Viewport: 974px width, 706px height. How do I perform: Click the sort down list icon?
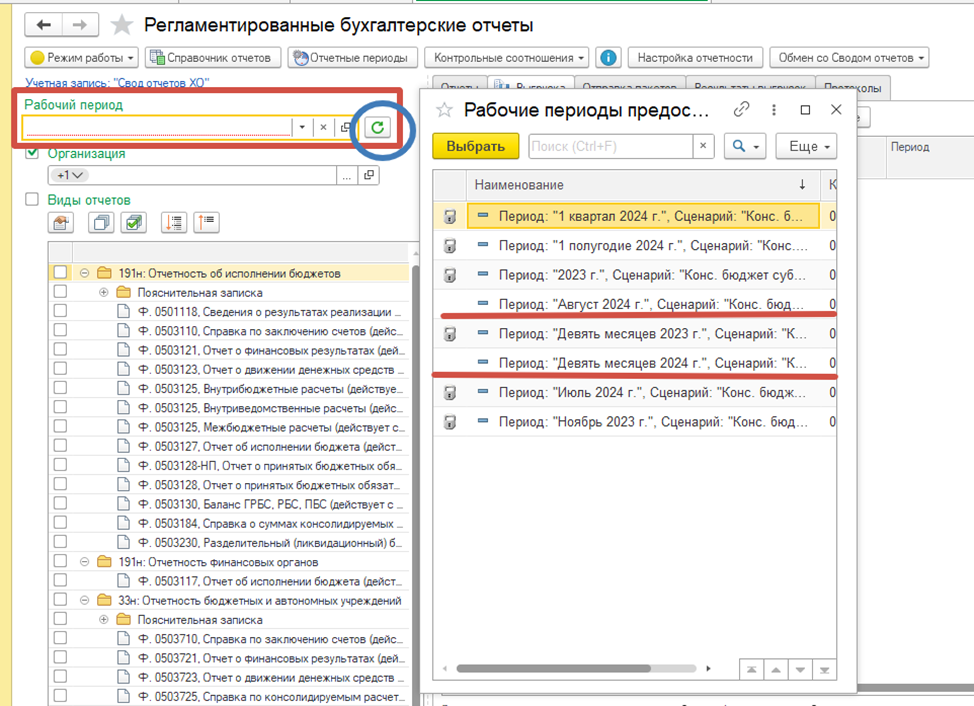point(173,222)
